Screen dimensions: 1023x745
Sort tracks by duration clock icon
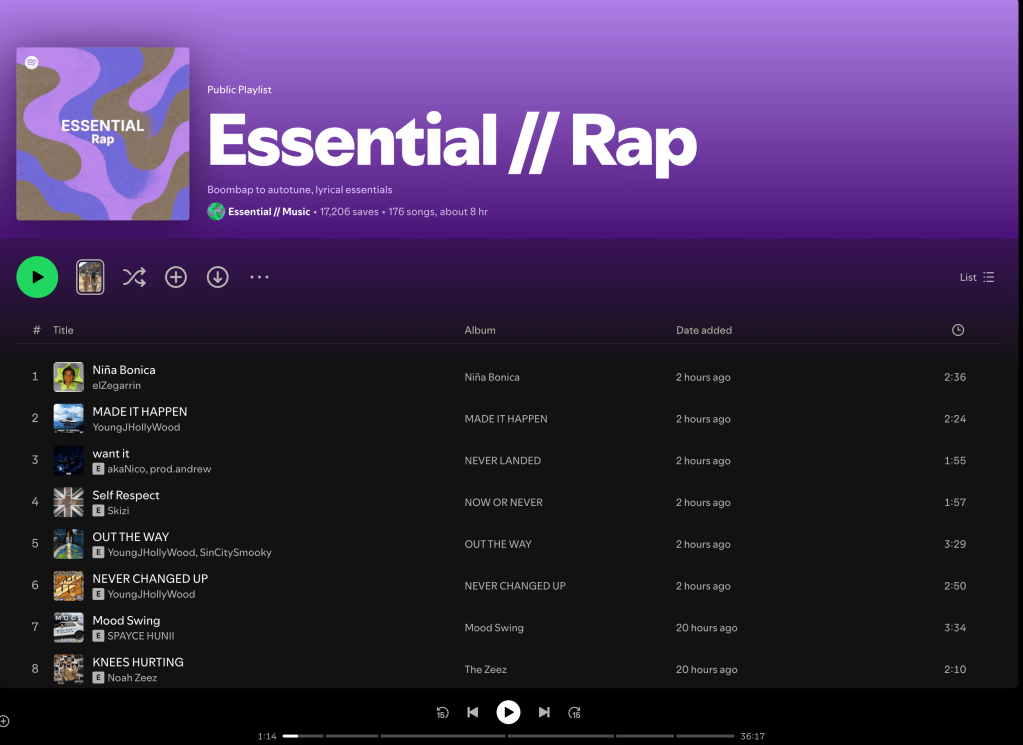click(957, 330)
